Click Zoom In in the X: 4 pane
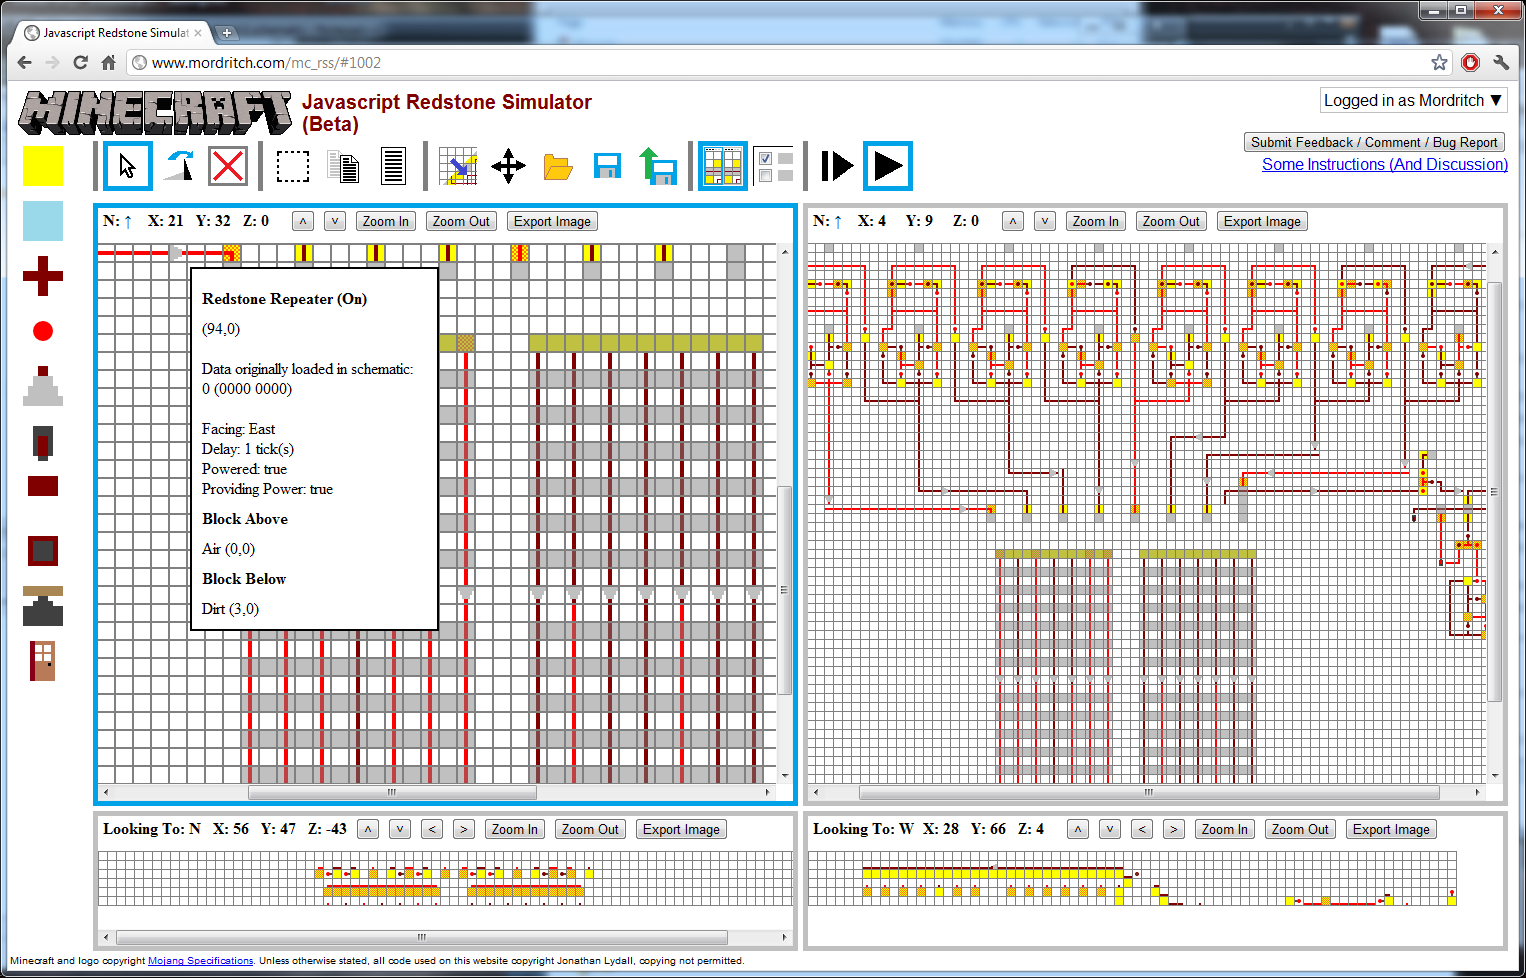The height and width of the screenshot is (978, 1526). [x=1096, y=221]
